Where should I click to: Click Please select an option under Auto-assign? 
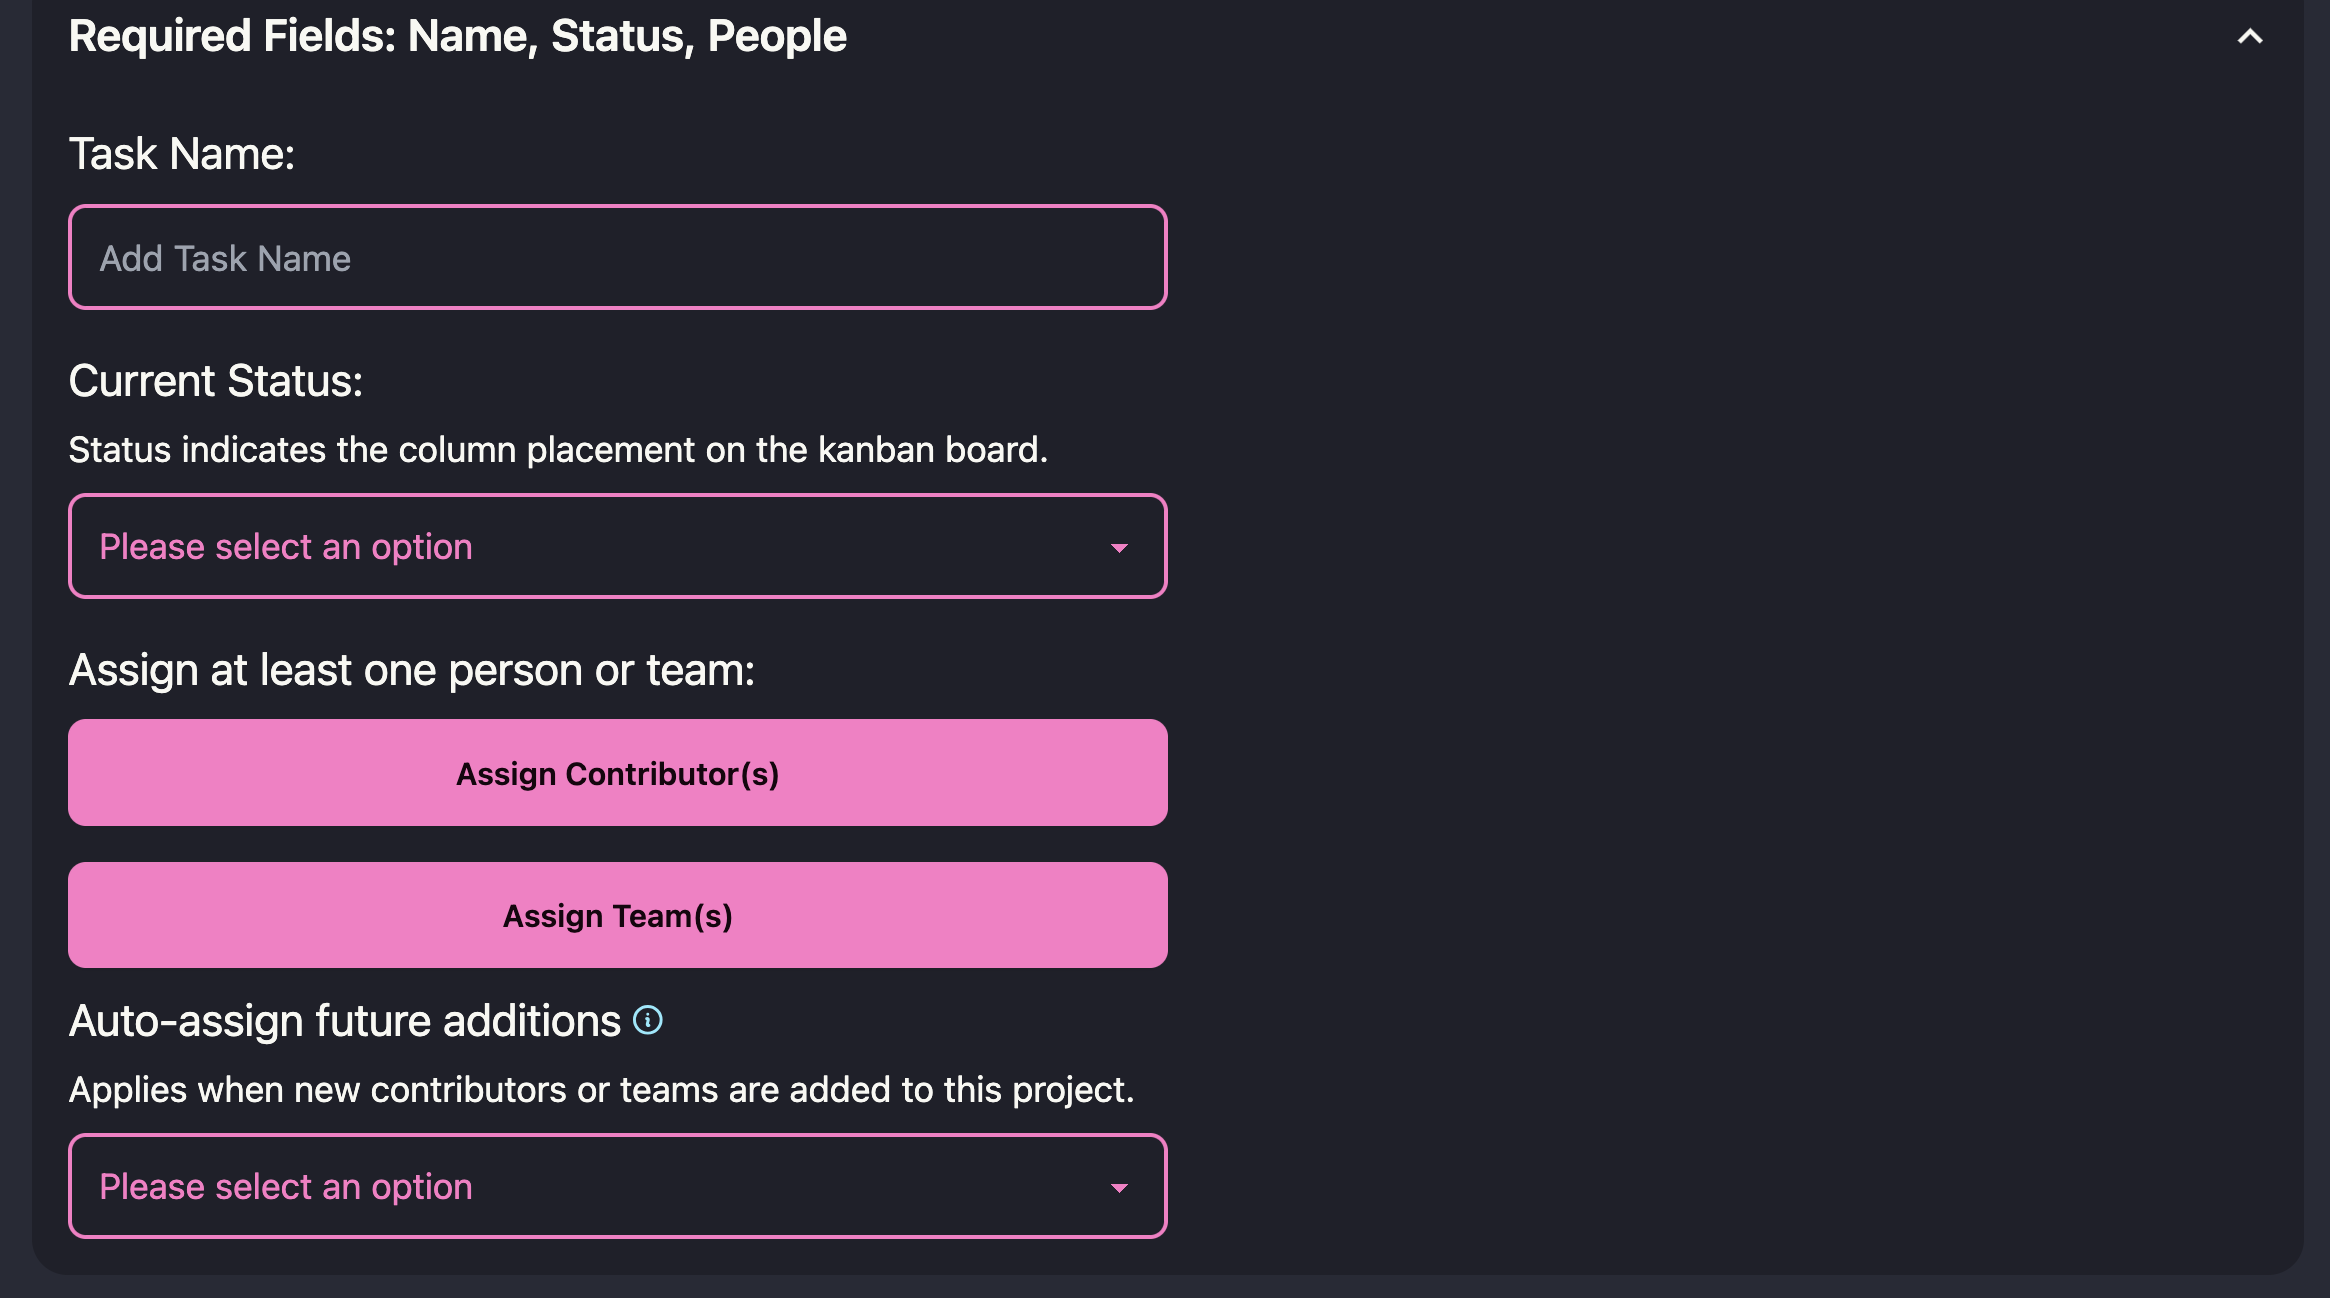286,1187
